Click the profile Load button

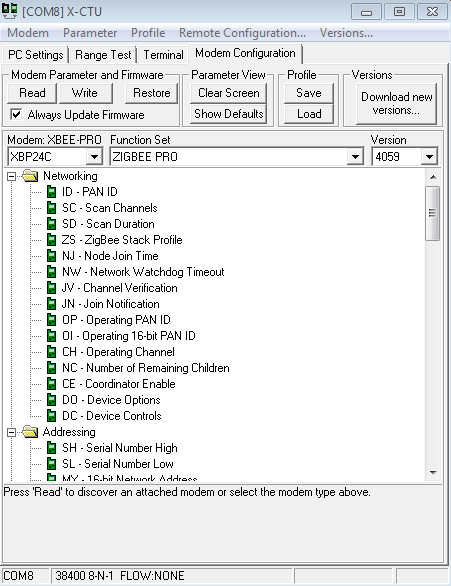(309, 114)
